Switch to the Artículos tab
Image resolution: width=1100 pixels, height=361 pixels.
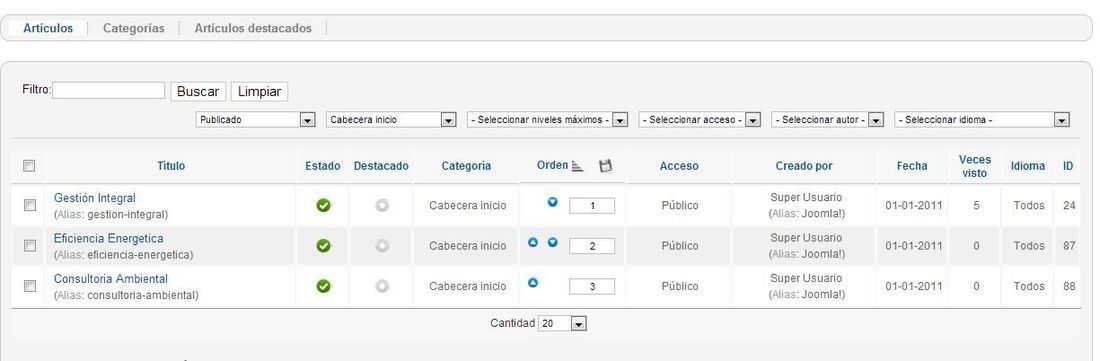click(48, 29)
